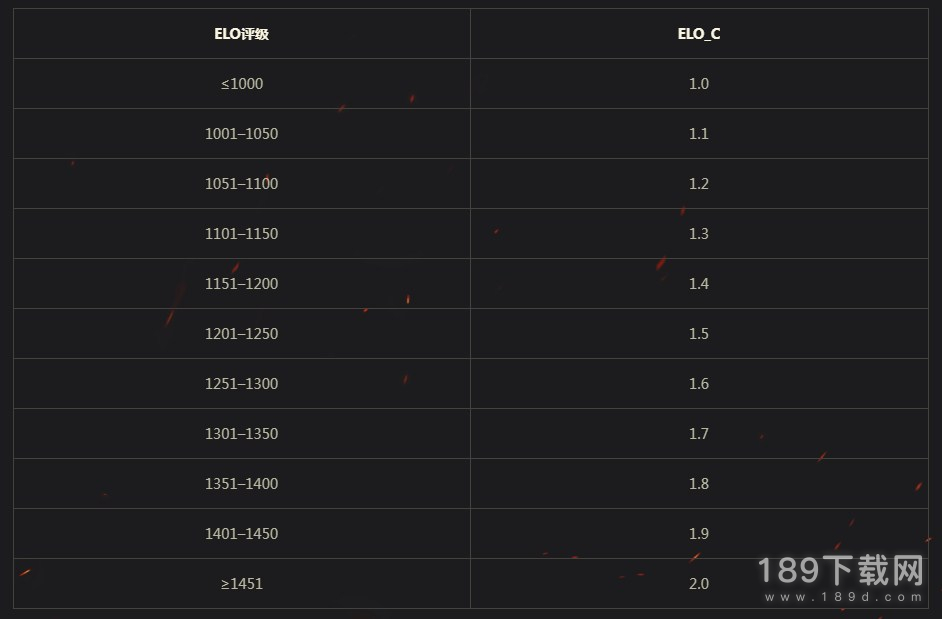Select the 1051–1100 rating cell
The width and height of the screenshot is (942, 619).
242,183
